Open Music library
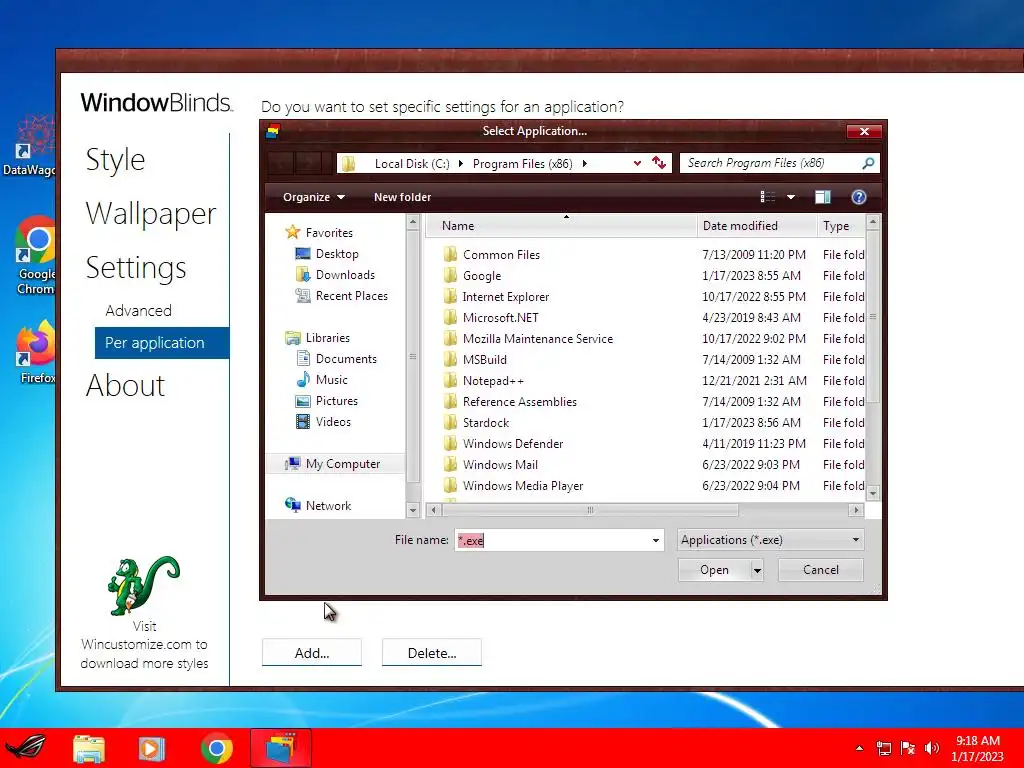Viewport: 1024px width, 768px height. point(331,379)
